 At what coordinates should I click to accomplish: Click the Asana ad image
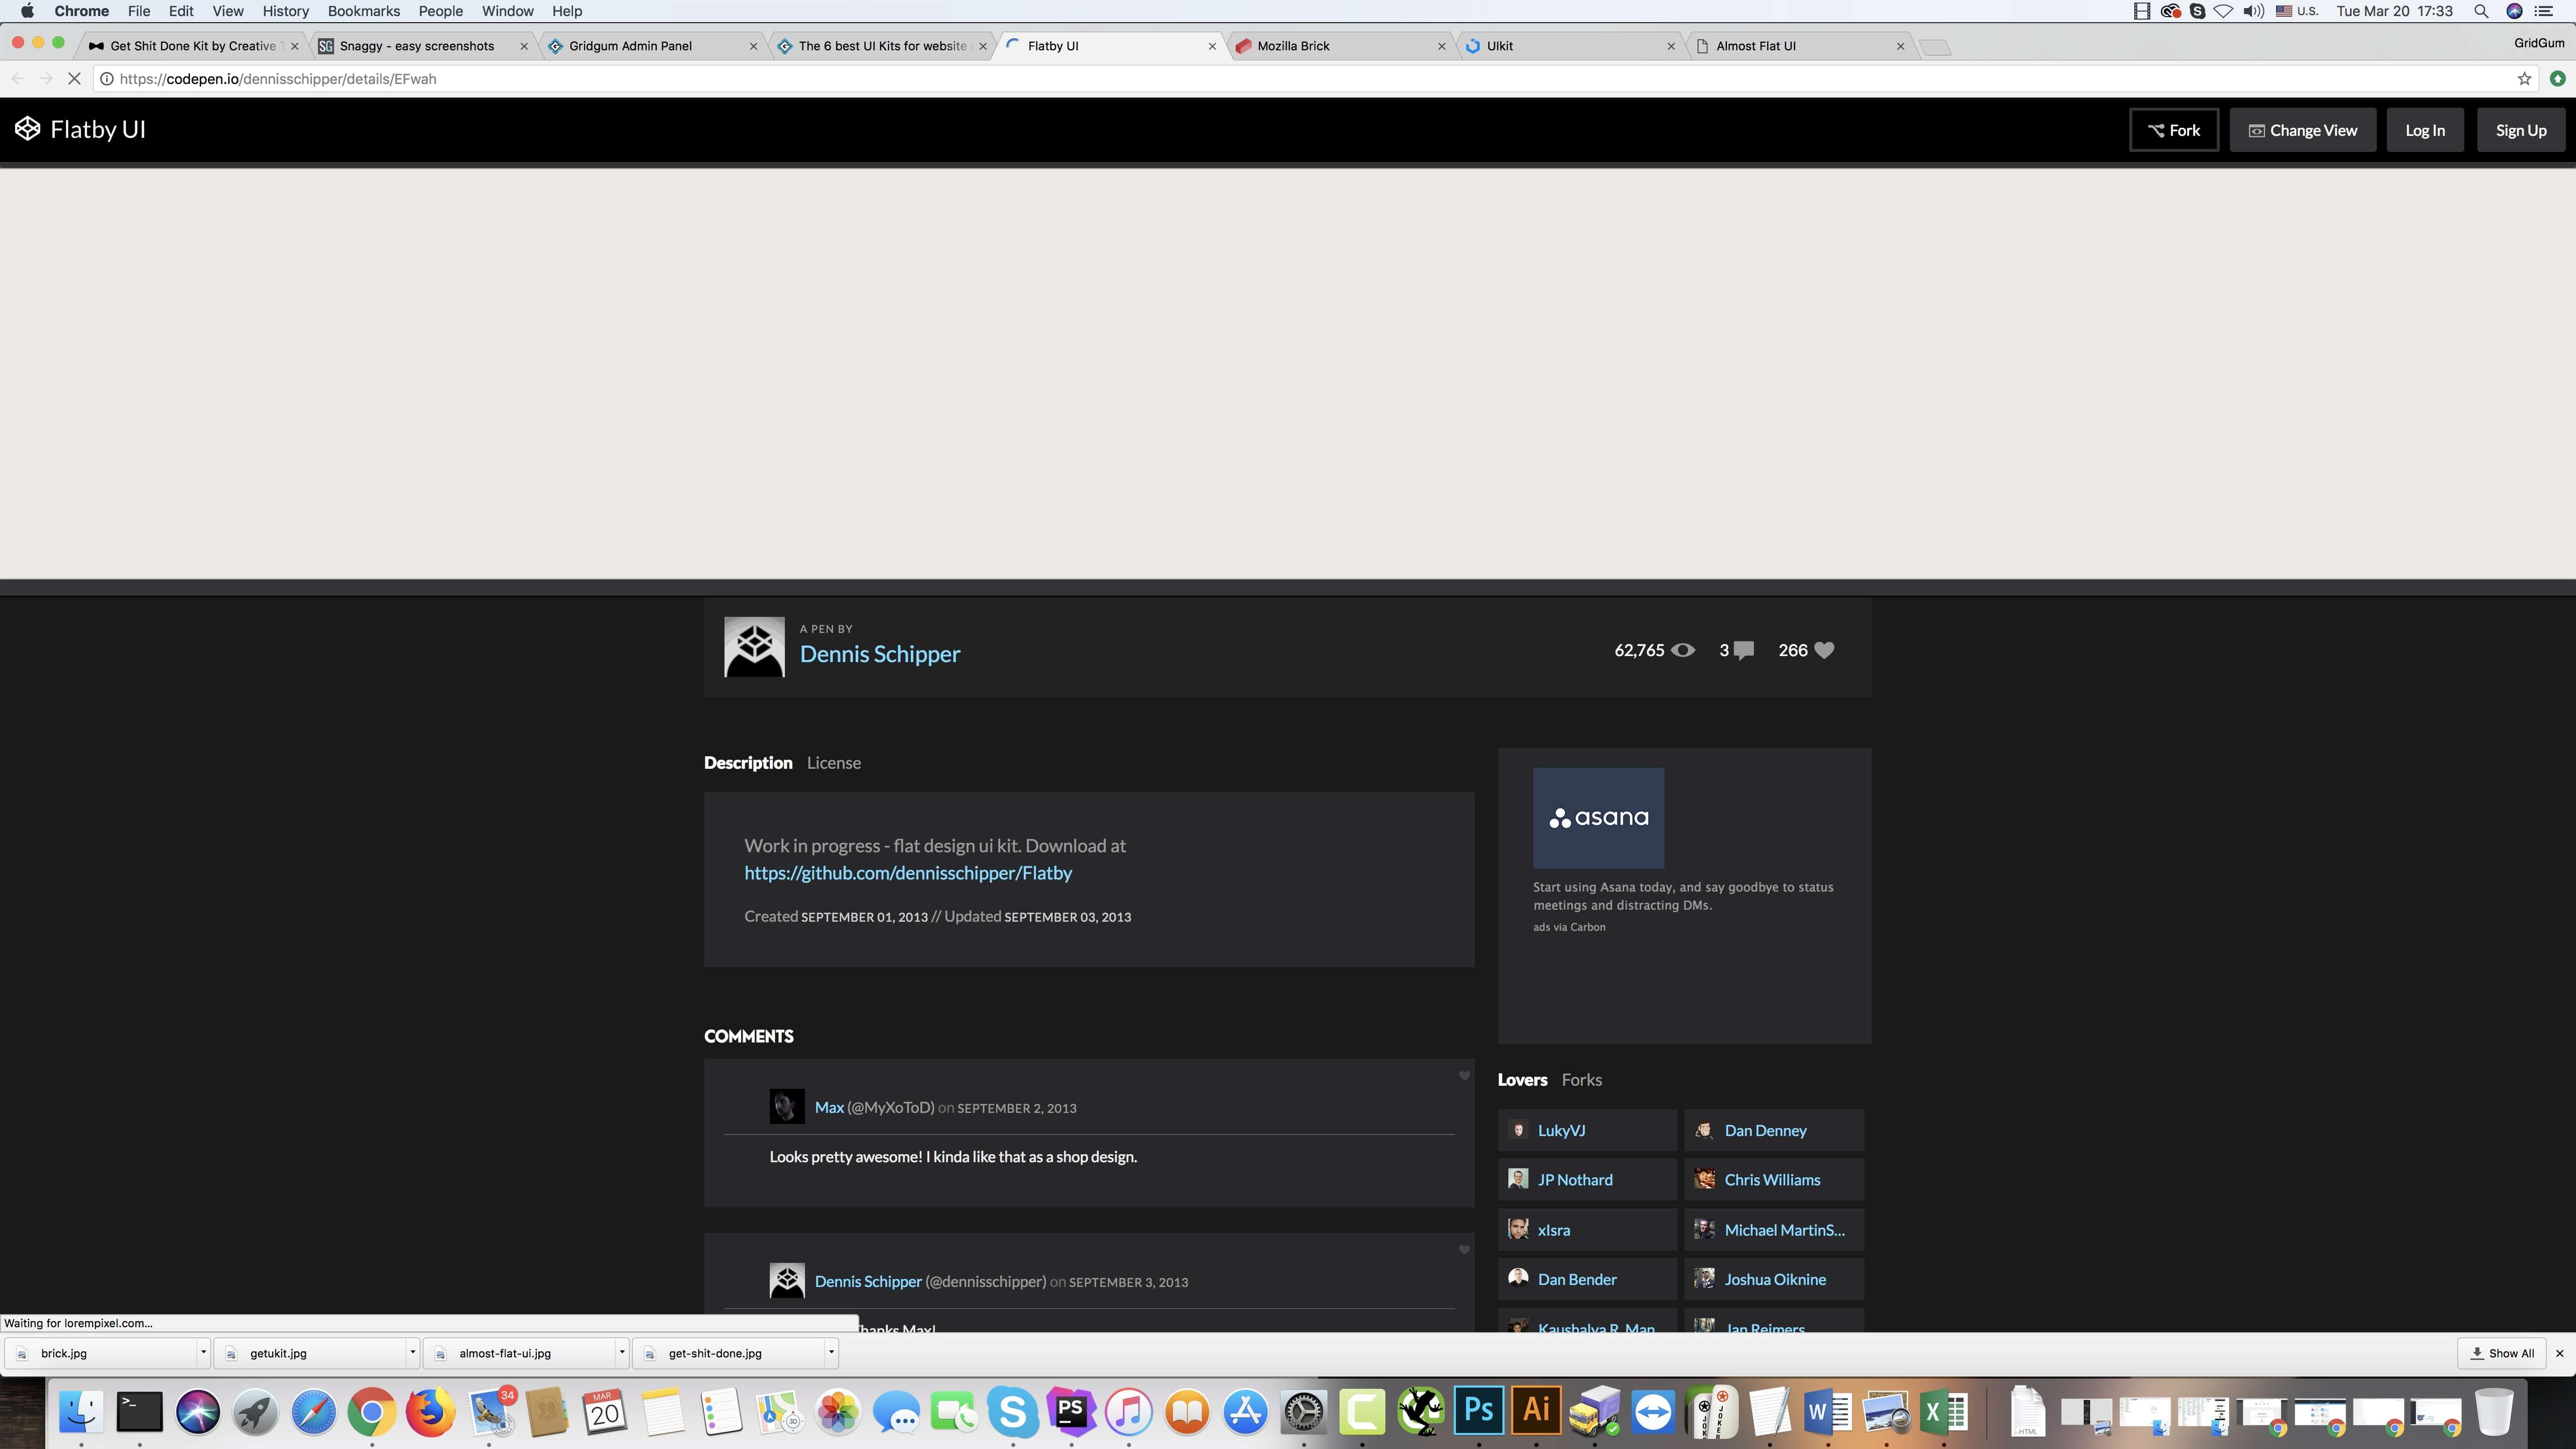coord(1598,818)
